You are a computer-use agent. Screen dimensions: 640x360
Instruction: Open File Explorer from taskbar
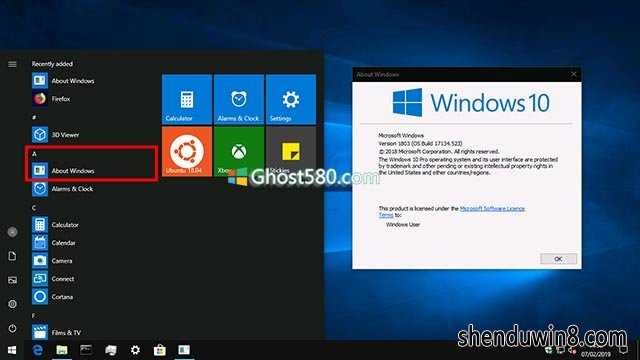point(62,350)
